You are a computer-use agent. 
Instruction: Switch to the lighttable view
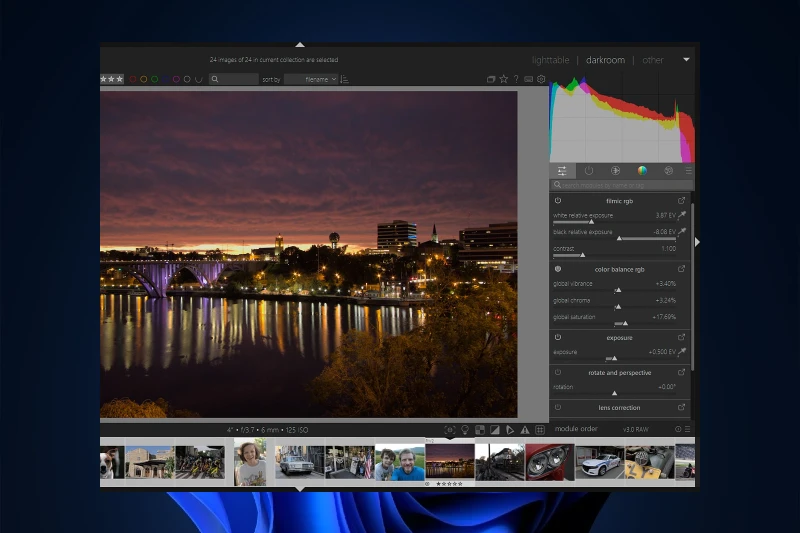click(550, 60)
